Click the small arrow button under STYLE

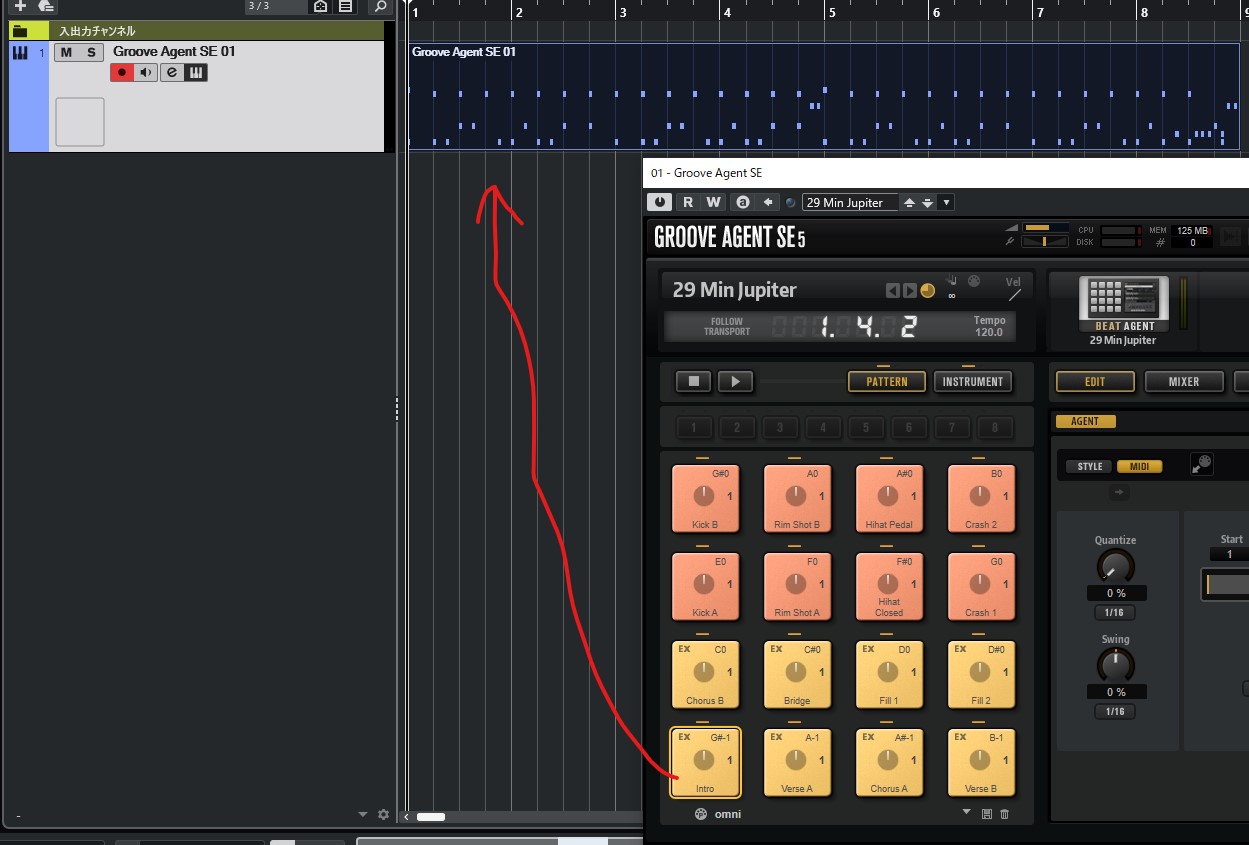click(1119, 492)
